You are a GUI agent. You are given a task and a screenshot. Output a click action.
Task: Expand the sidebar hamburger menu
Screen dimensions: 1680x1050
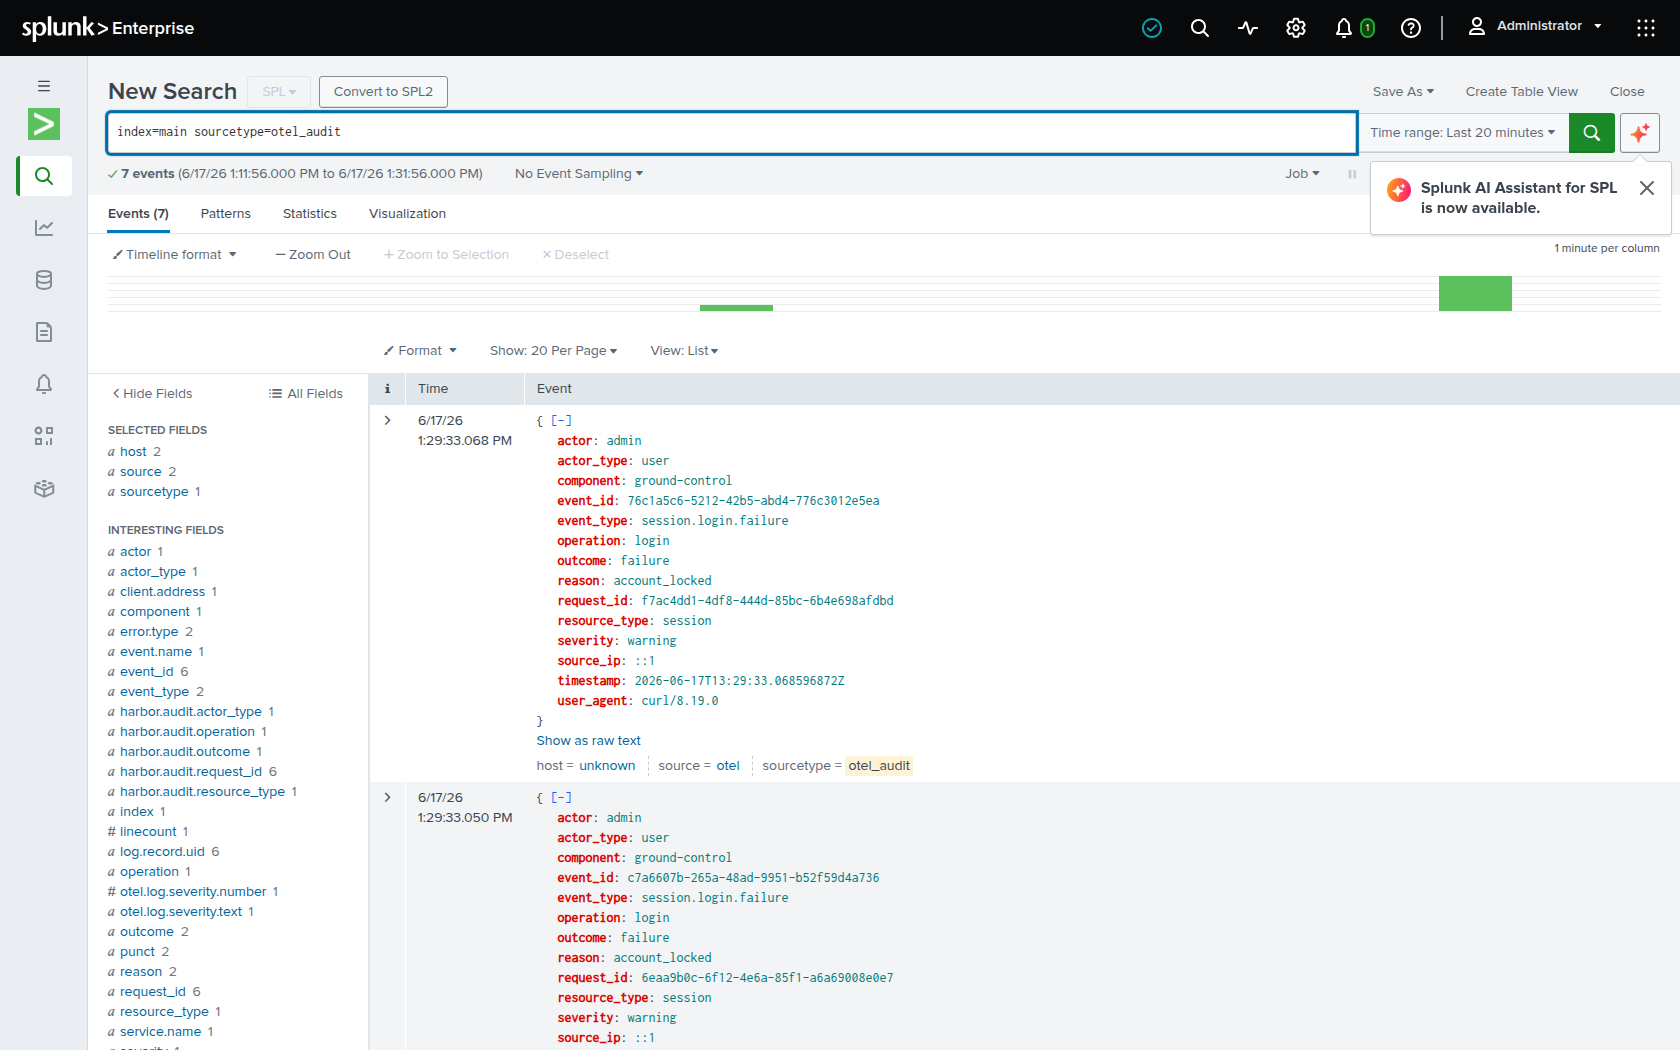tap(44, 86)
